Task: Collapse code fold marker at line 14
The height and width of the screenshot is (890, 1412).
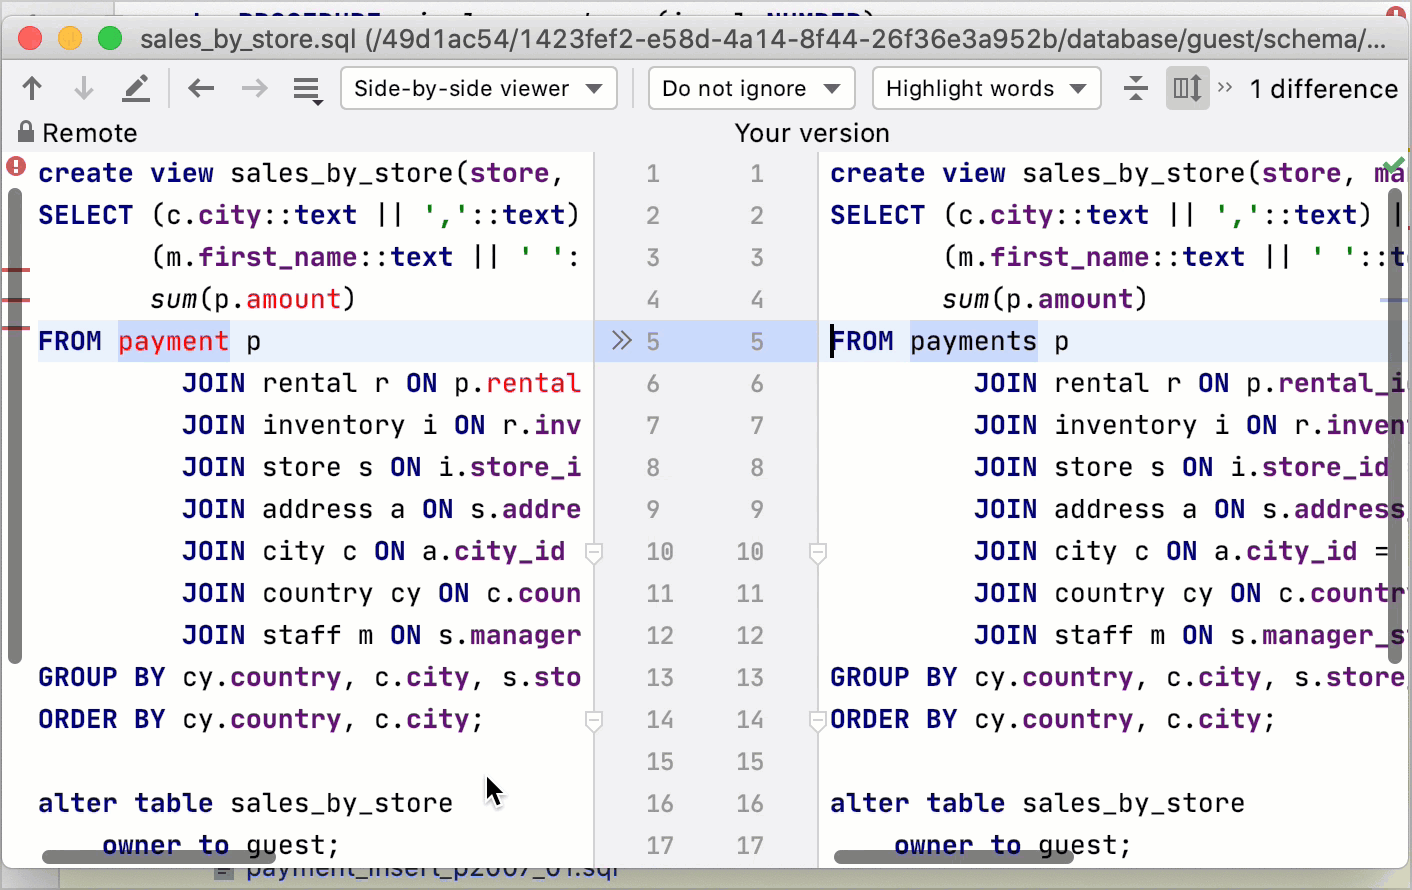Action: click(594, 720)
